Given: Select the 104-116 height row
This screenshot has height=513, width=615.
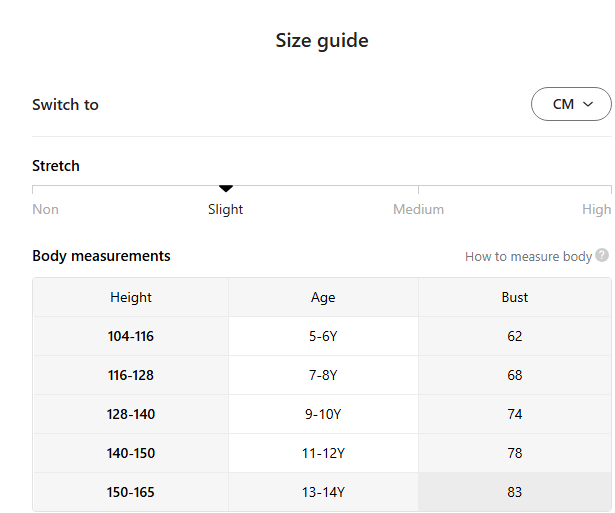Looking at the screenshot, I should [131, 336].
